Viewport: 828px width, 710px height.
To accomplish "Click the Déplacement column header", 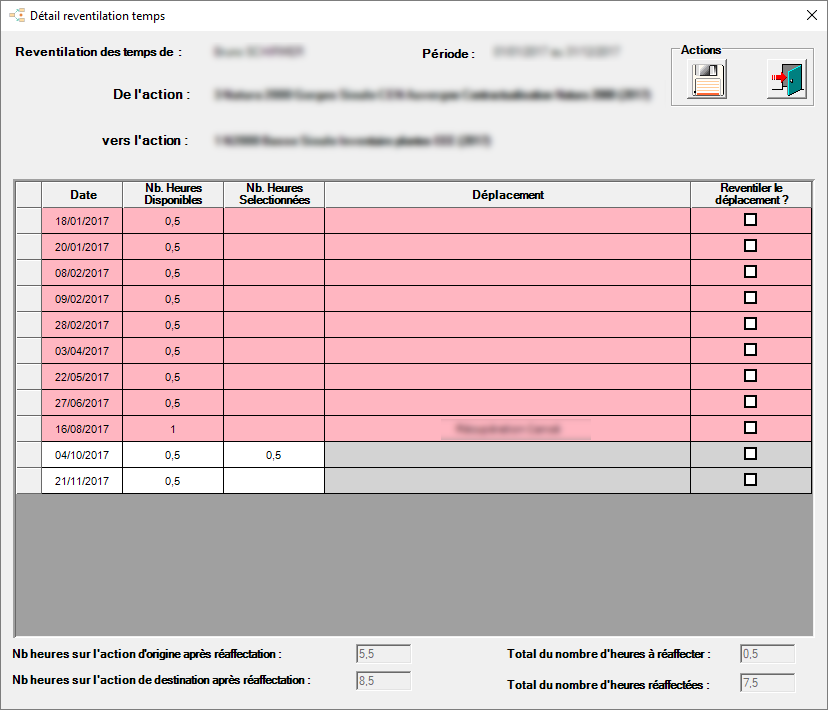I will pyautogui.click(x=507, y=194).
